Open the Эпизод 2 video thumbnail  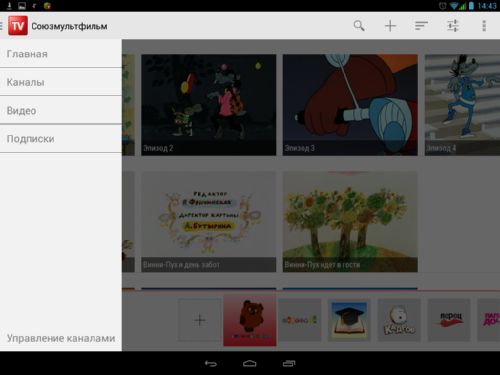pyautogui.click(x=209, y=105)
